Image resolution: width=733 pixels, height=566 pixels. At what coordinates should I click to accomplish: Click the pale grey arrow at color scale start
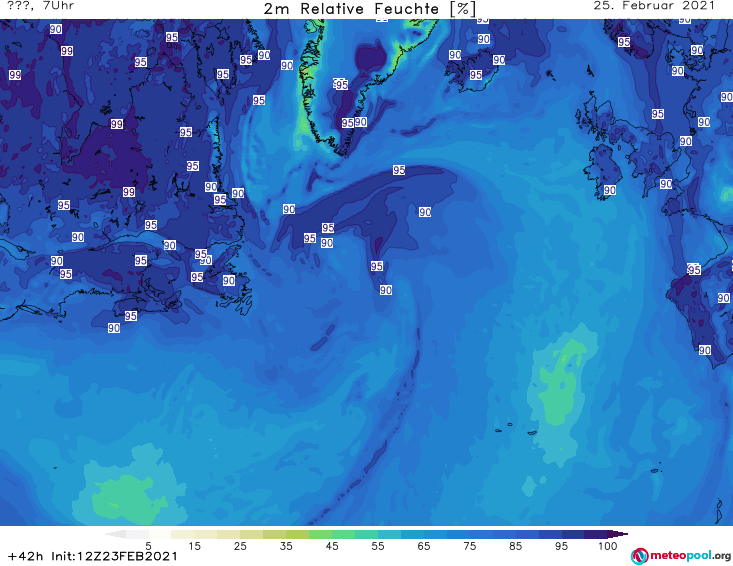click(115, 534)
